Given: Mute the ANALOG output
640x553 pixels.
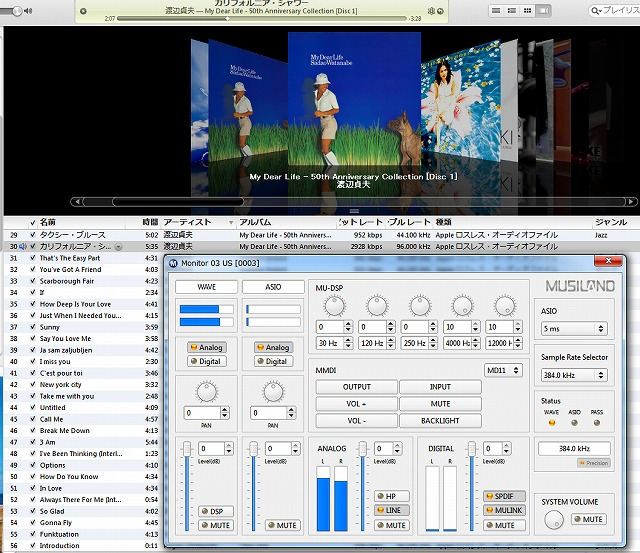Looking at the screenshot, I should click(392, 526).
